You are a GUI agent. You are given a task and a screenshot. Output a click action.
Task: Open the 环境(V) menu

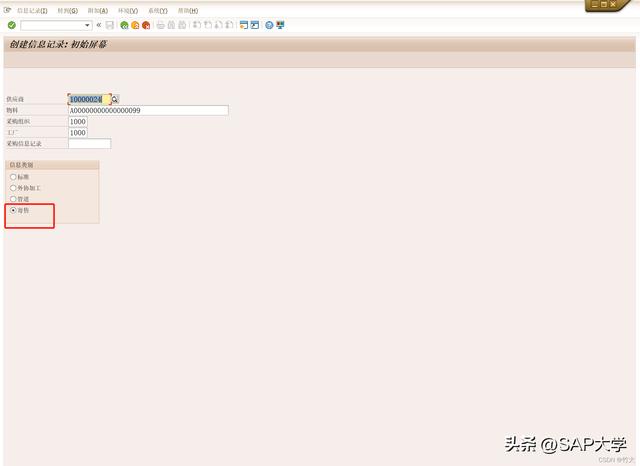(x=128, y=11)
